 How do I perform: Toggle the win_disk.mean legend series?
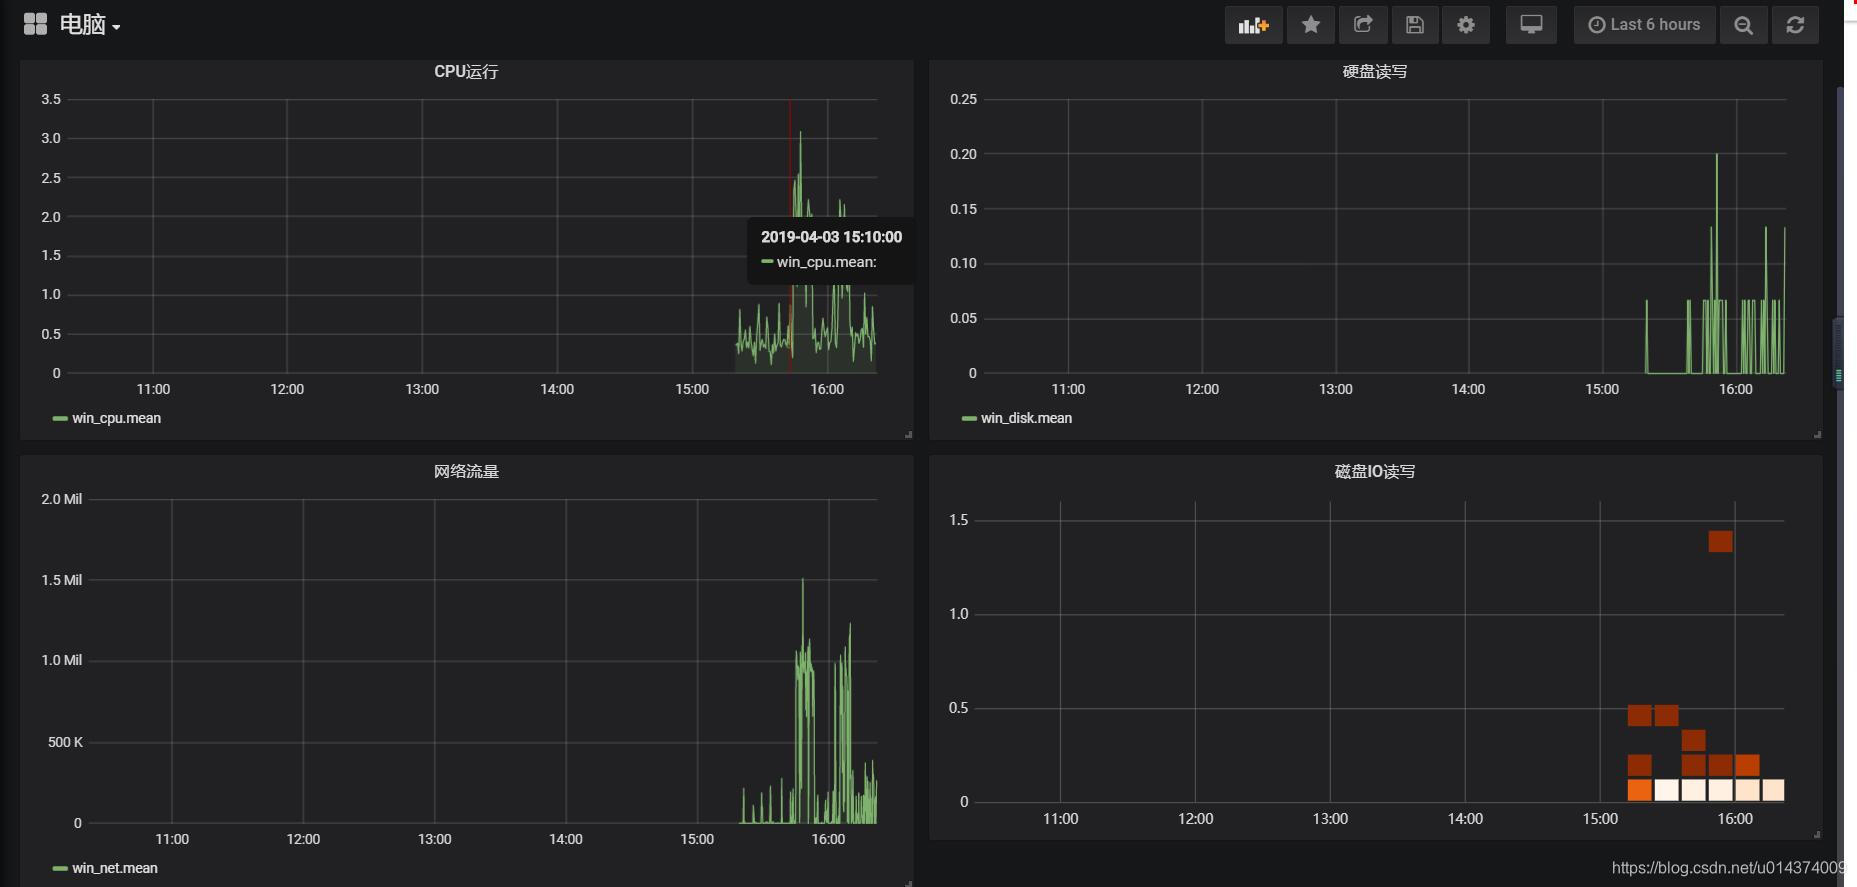coord(1026,418)
